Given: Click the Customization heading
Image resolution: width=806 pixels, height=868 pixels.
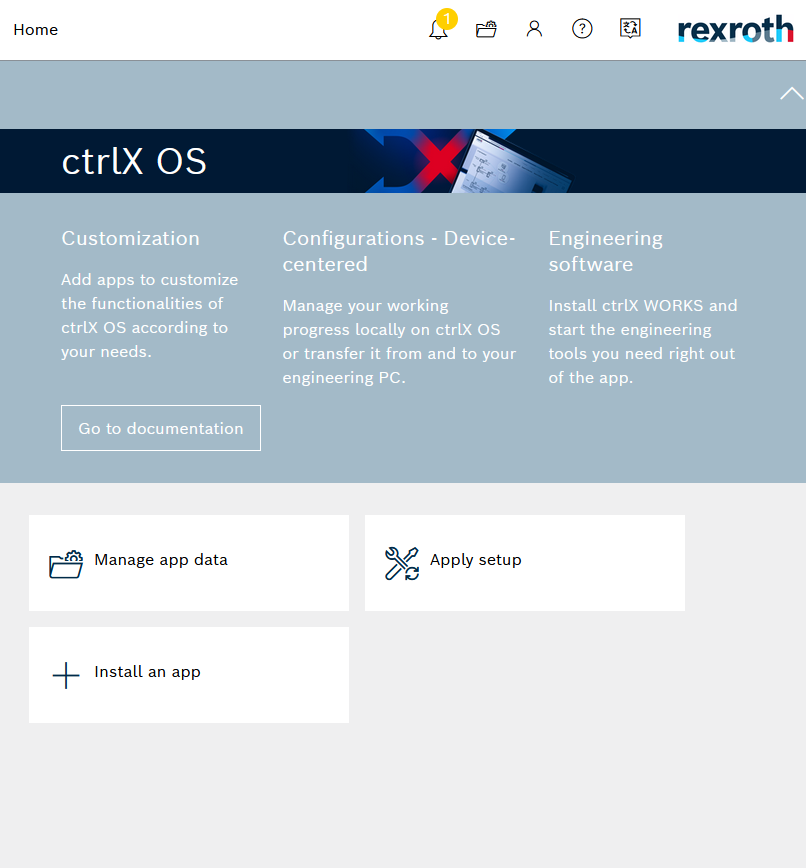Looking at the screenshot, I should click(x=131, y=238).
